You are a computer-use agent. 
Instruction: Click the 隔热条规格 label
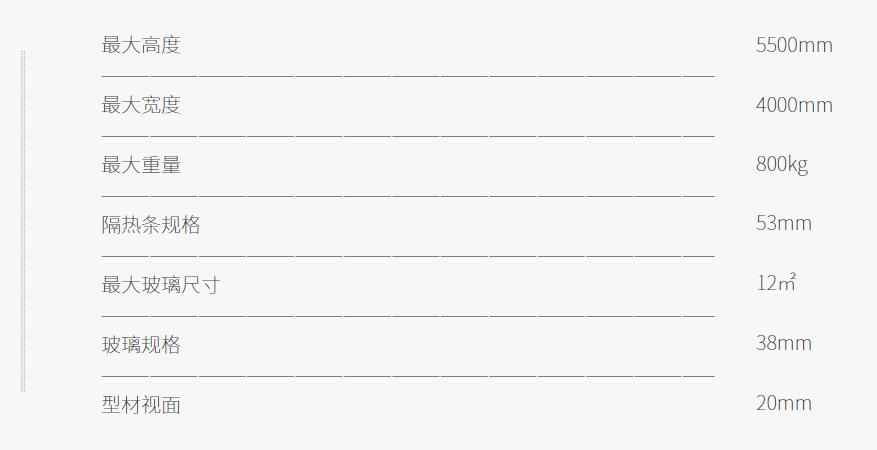151,224
